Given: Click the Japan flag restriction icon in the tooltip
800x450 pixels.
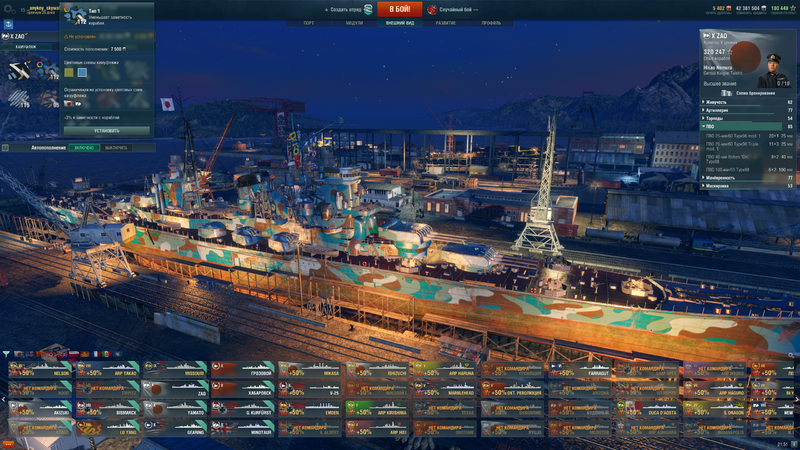Looking at the screenshot, I should (x=68, y=104).
